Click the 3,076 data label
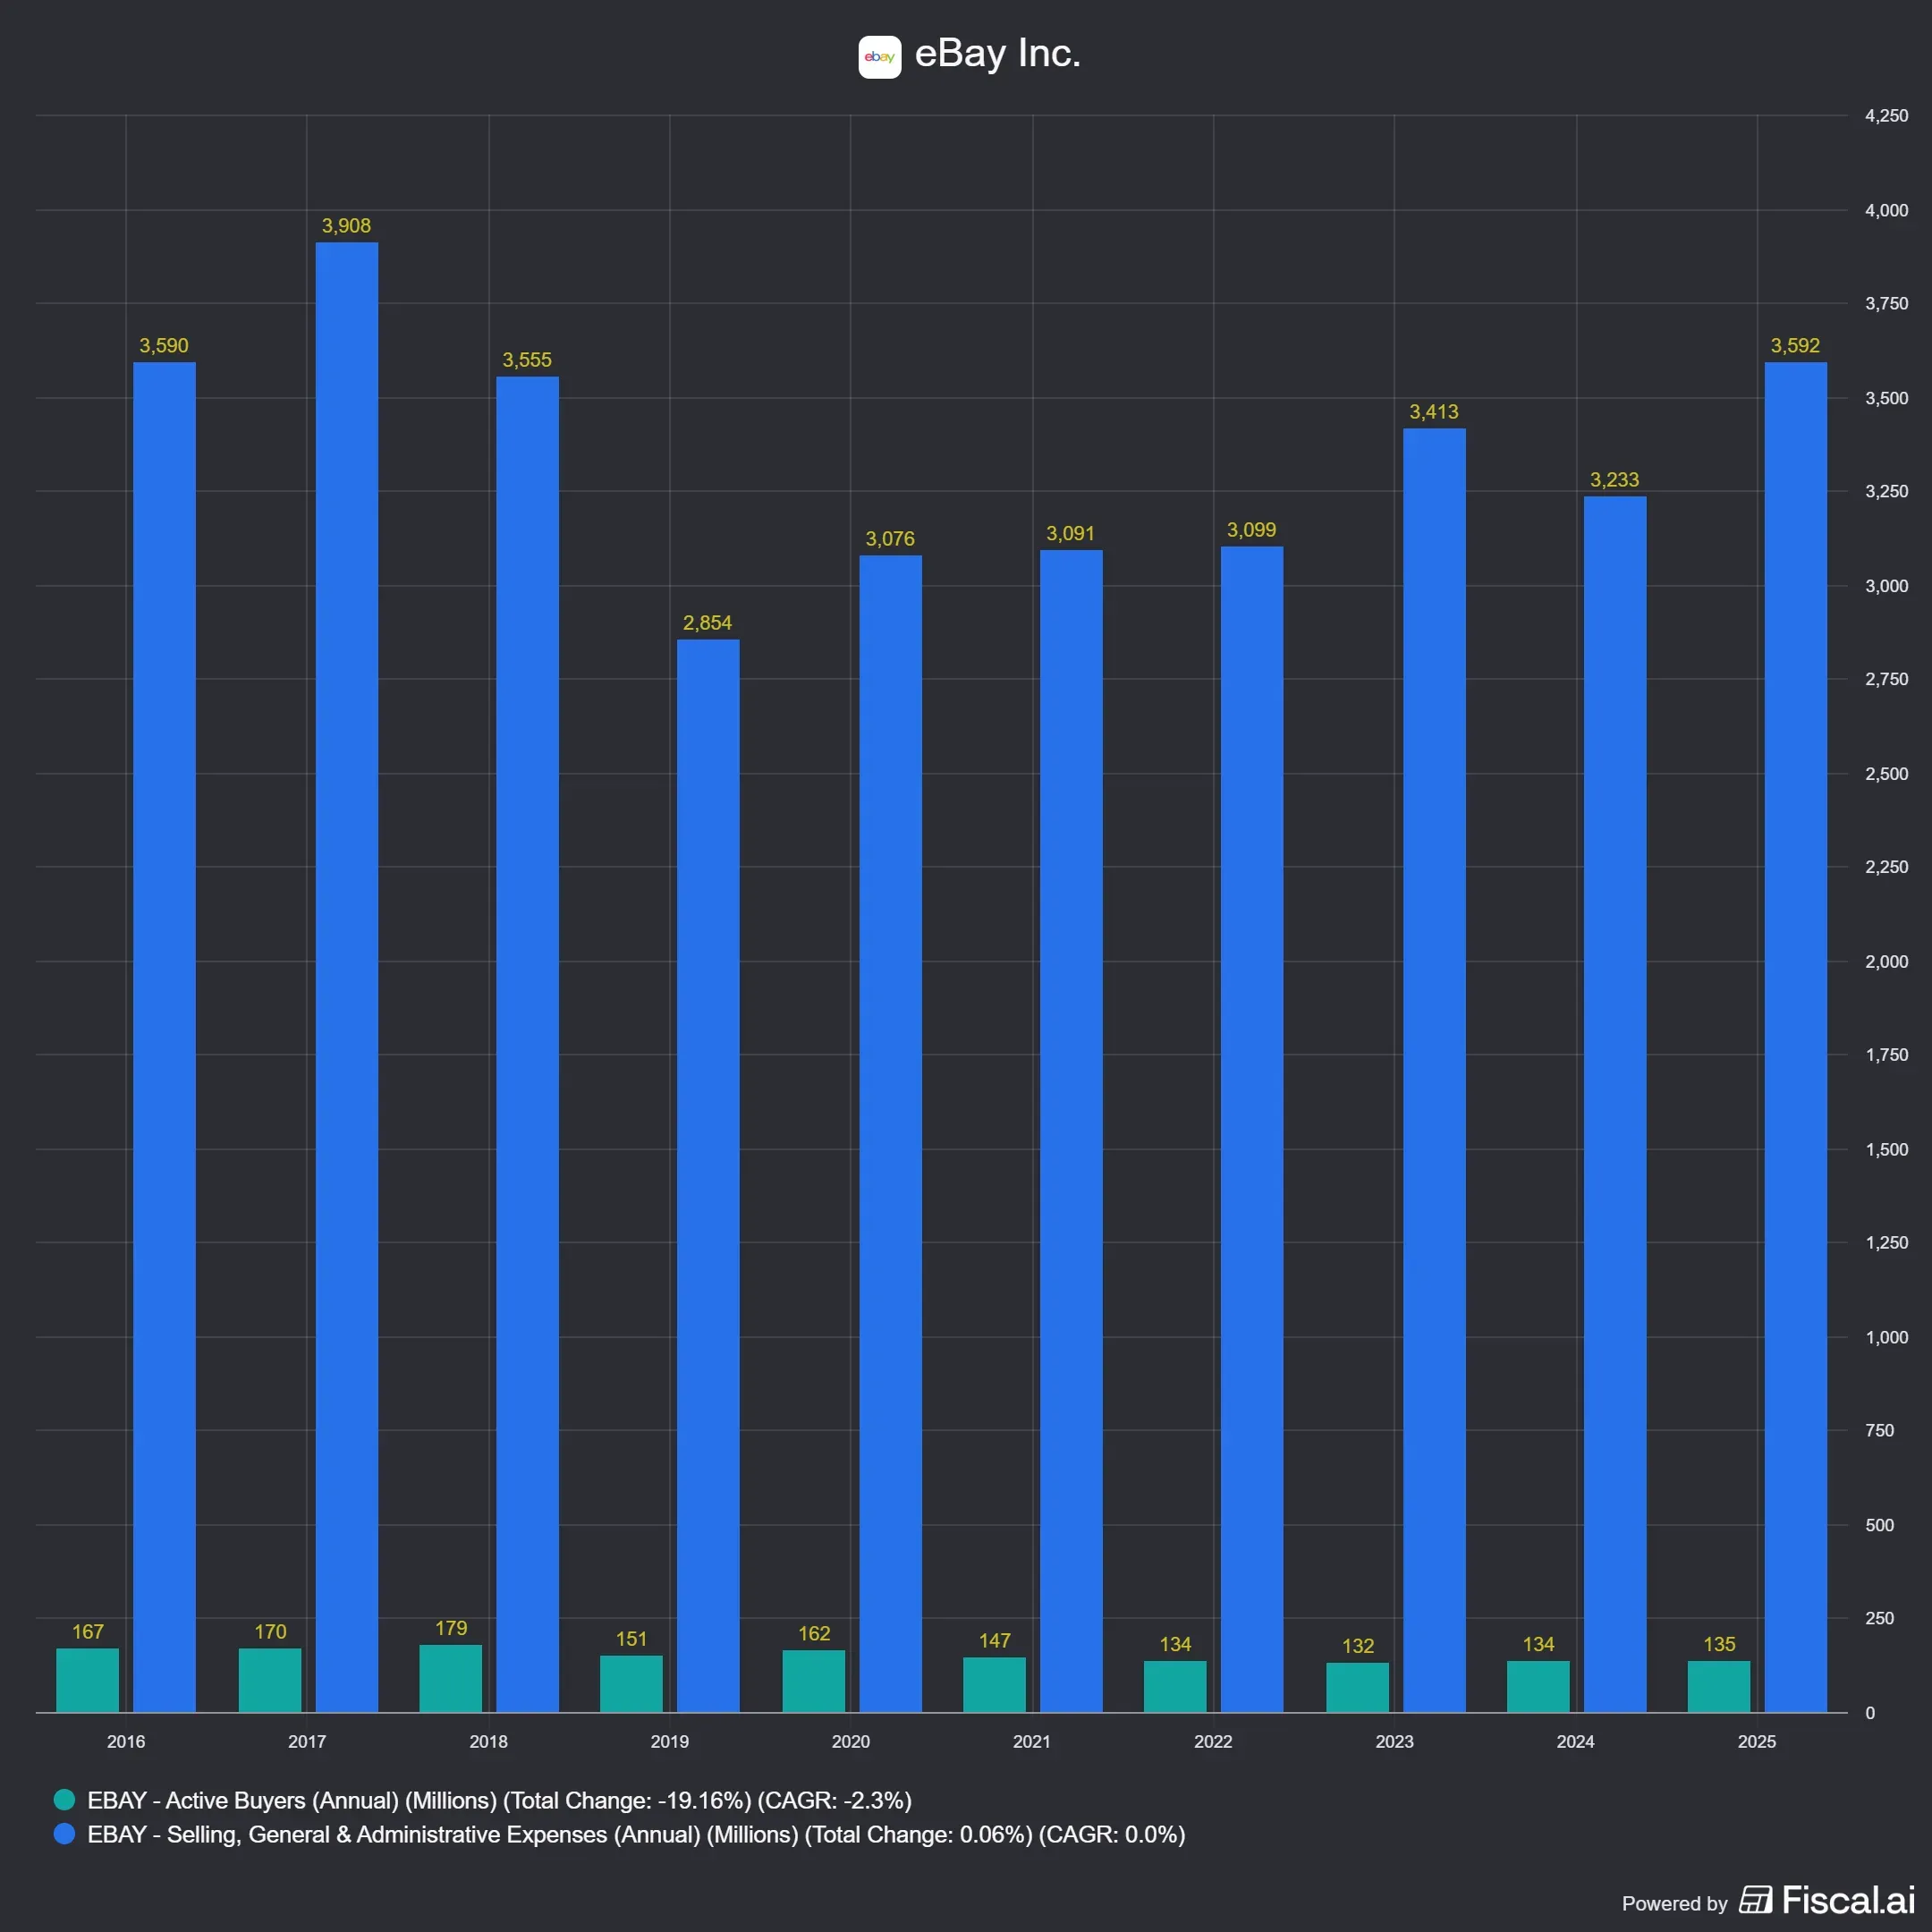1932x1932 pixels. coord(890,539)
